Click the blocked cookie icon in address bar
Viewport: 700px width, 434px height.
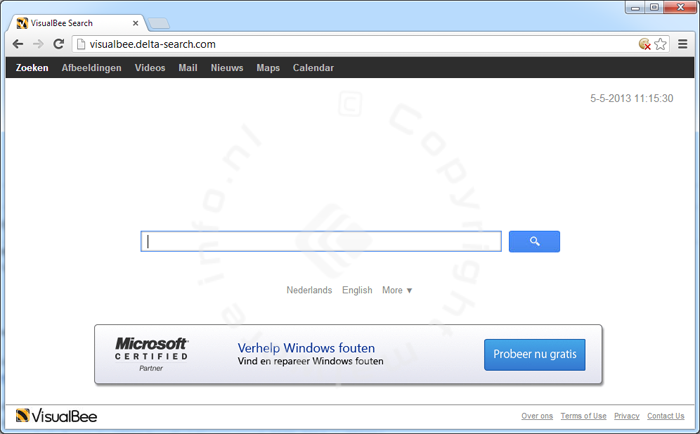click(645, 44)
